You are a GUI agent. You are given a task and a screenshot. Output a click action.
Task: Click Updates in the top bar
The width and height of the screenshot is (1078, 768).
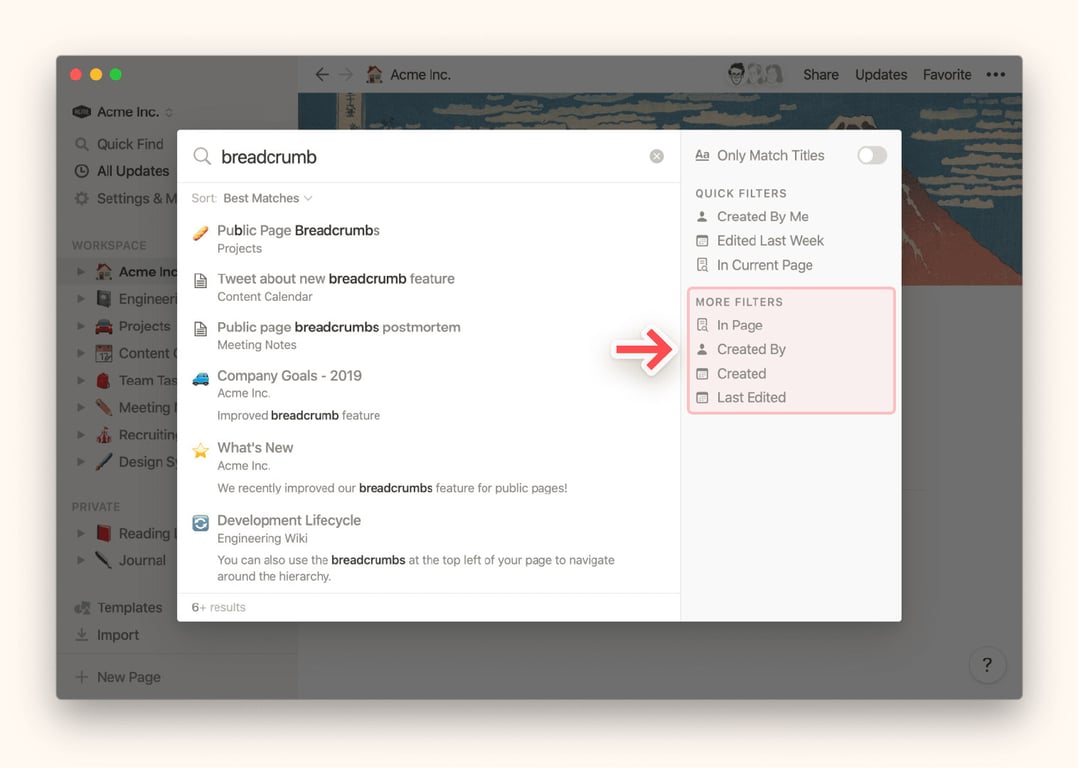(x=881, y=74)
